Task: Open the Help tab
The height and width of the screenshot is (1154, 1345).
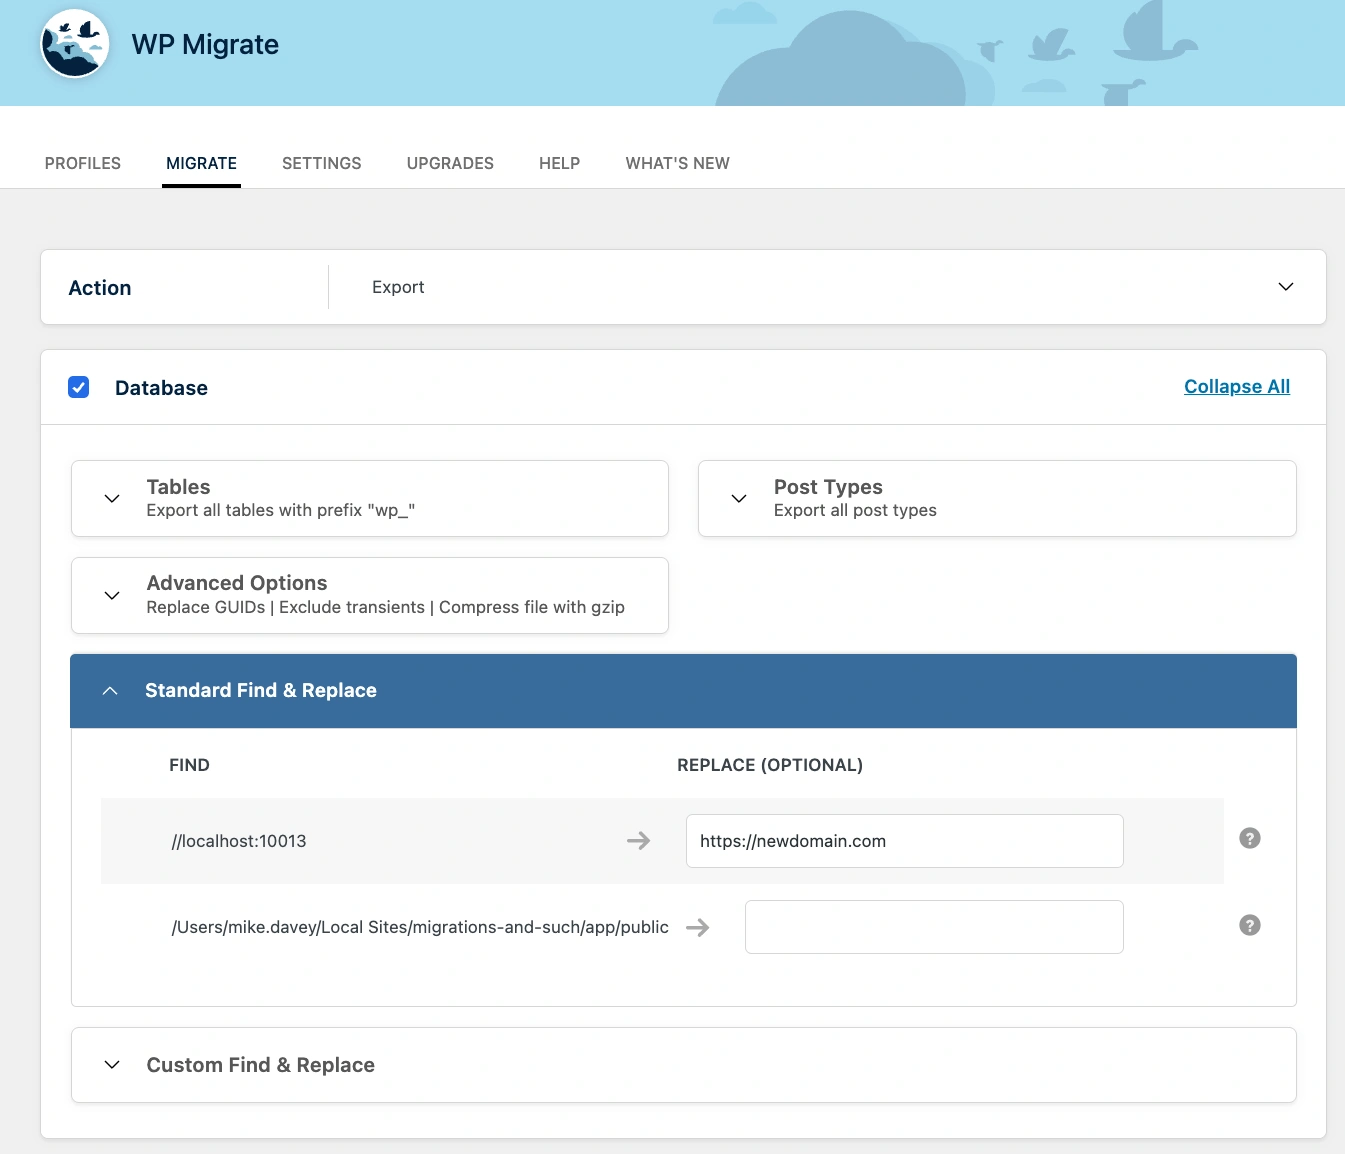Action: click(x=559, y=163)
